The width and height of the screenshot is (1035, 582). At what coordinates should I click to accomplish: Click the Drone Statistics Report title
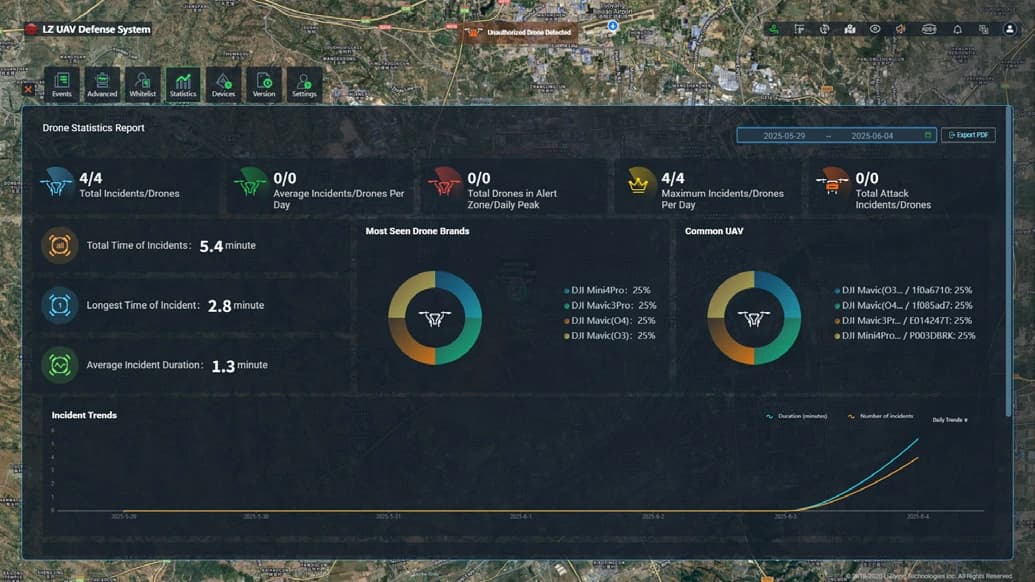pos(93,128)
